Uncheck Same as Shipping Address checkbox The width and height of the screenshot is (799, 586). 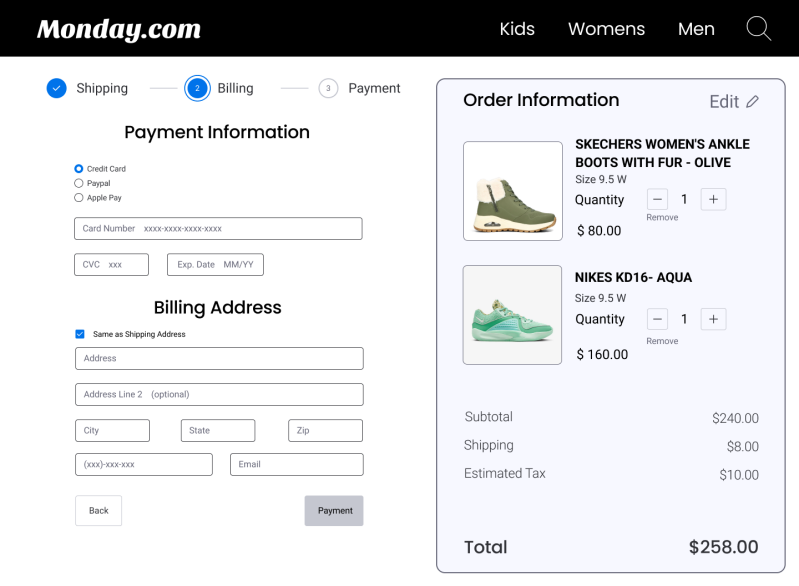tap(80, 334)
